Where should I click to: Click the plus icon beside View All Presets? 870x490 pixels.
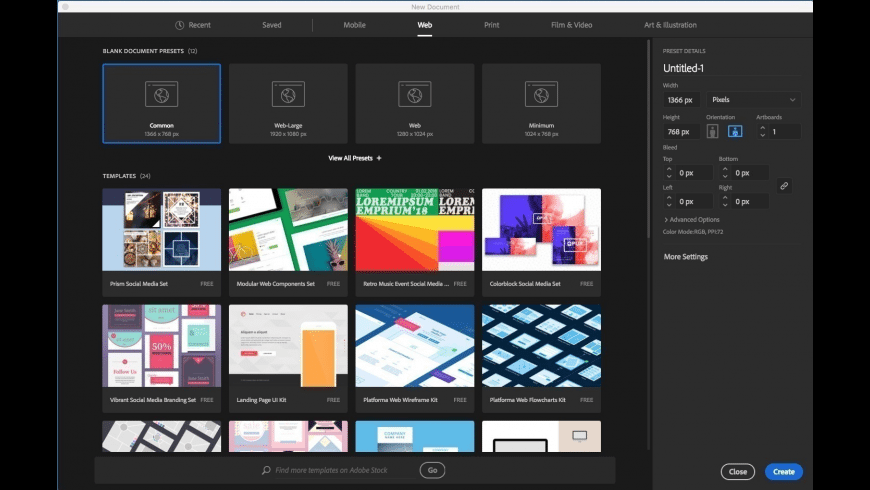[379, 158]
